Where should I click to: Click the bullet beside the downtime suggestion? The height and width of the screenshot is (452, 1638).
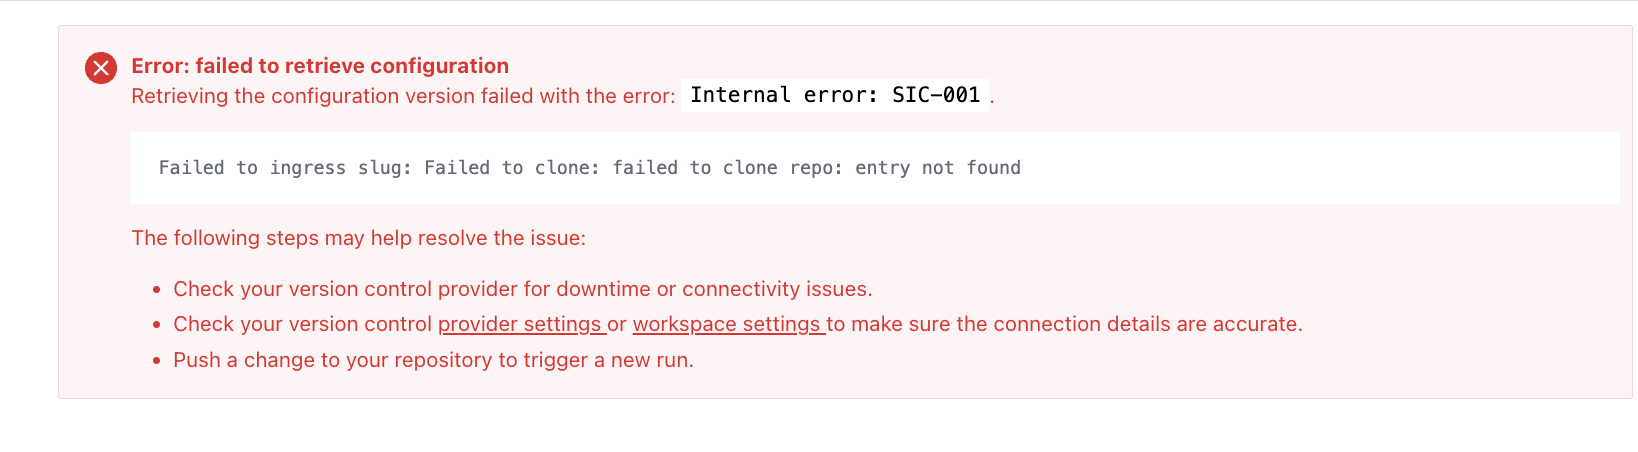[157, 290]
